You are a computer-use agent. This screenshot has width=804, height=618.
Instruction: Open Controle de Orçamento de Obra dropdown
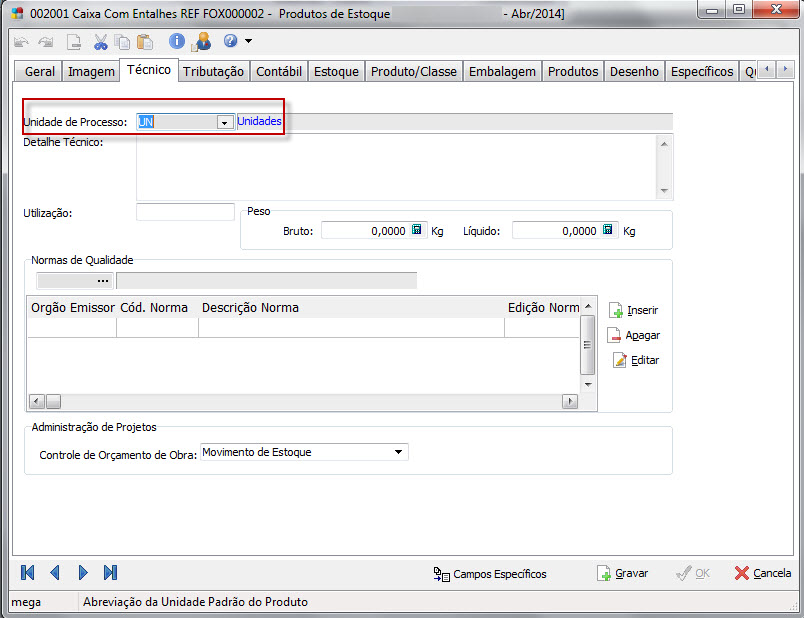pos(399,453)
